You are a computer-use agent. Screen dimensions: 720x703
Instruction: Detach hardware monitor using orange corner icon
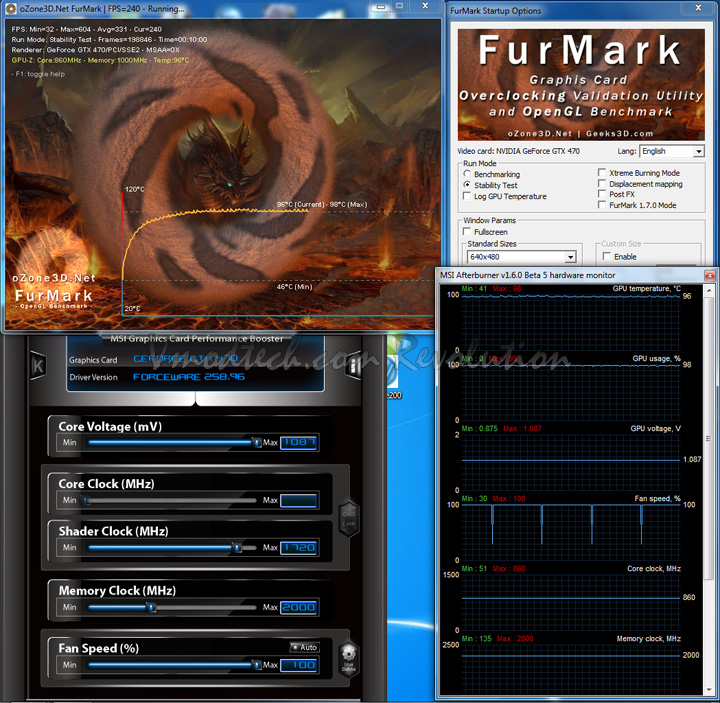(710, 275)
